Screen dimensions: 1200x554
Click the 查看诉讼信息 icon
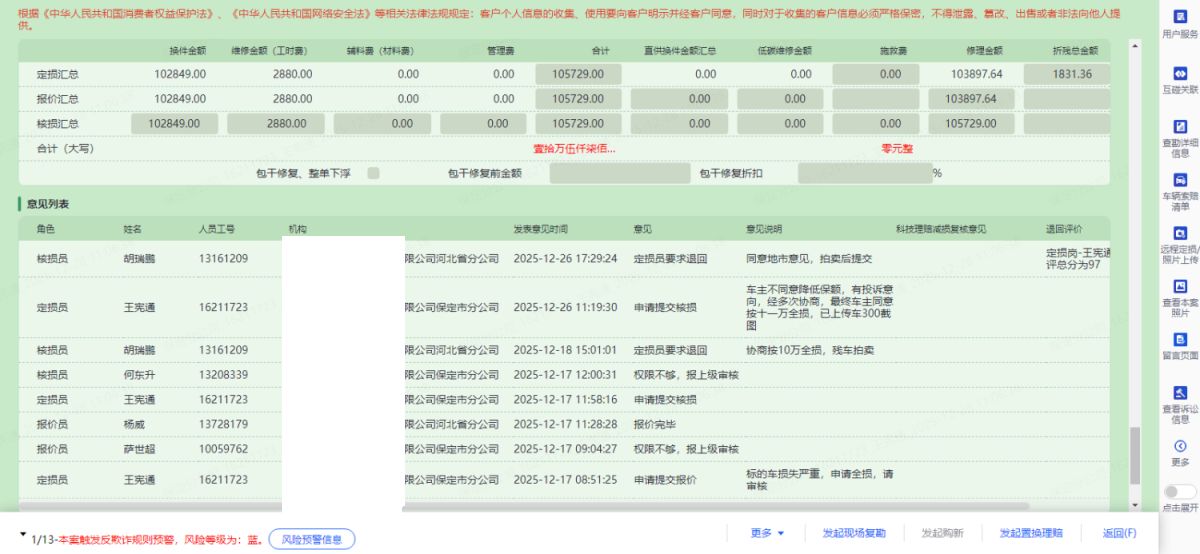[1180, 393]
